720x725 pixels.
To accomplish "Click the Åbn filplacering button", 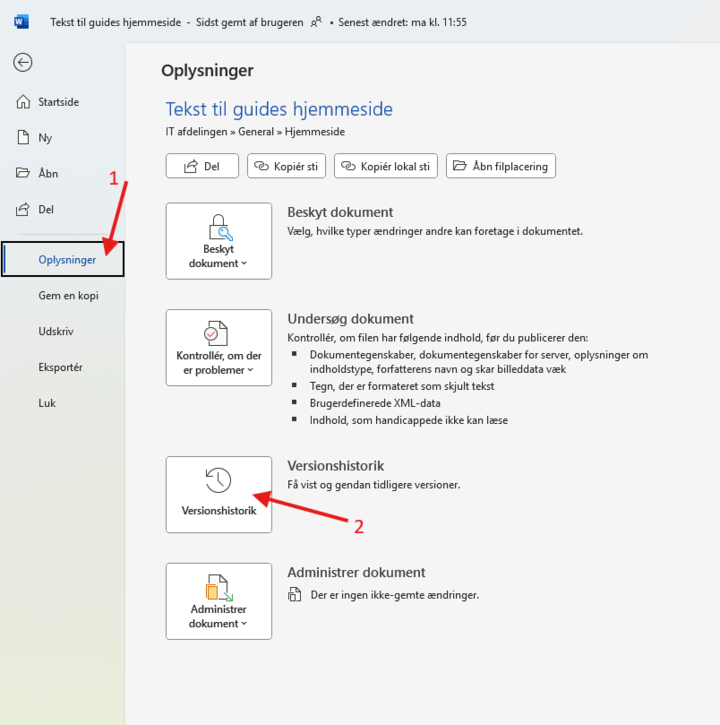I will tap(500, 166).
